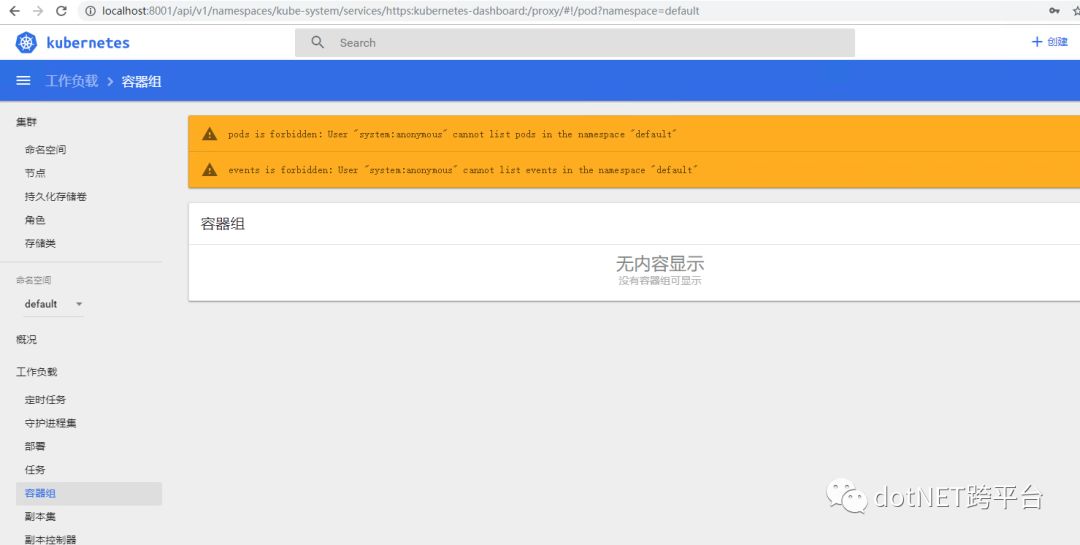
Task: Open 定时任务 in the sidebar
Action: point(45,400)
